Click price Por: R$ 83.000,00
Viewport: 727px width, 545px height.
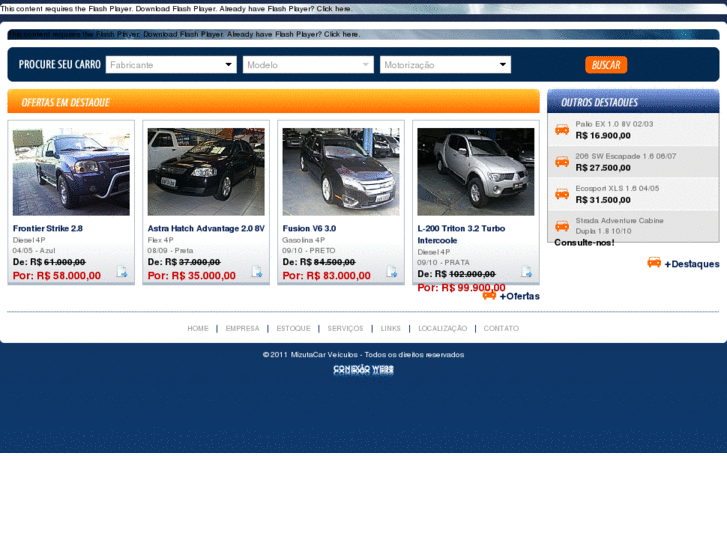coord(326,276)
